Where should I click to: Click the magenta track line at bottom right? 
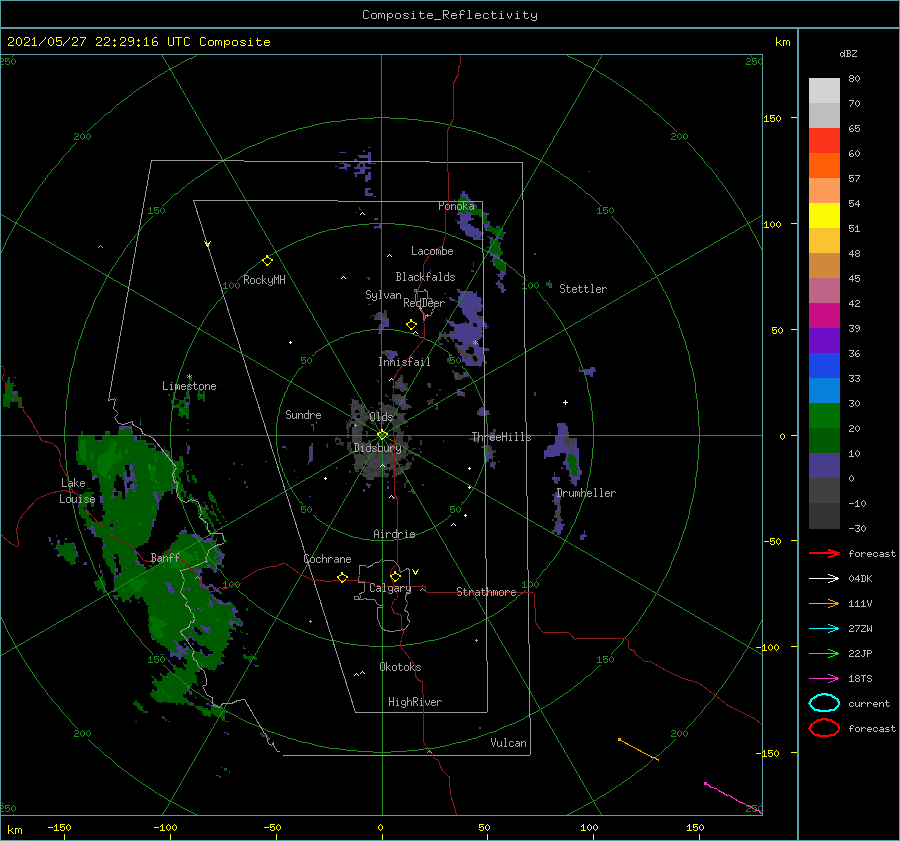(733, 797)
